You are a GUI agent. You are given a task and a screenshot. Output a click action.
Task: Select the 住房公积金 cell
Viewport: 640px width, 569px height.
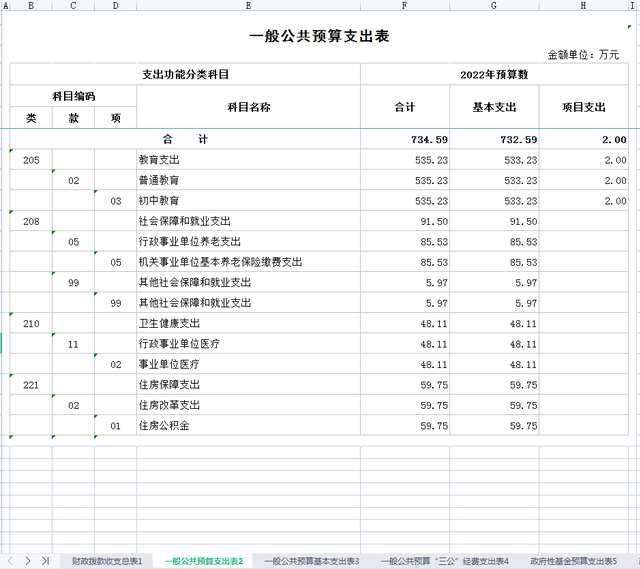[248, 426]
